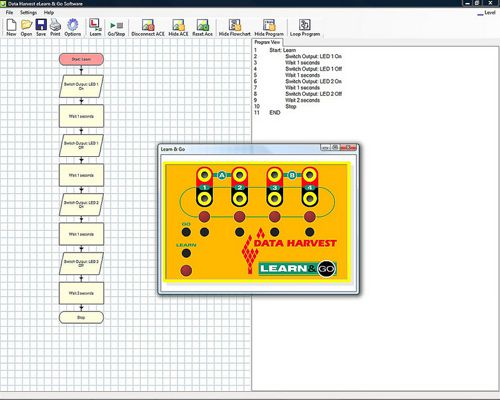Click the Level label at top right
This screenshot has height=400, width=500.
point(490,13)
